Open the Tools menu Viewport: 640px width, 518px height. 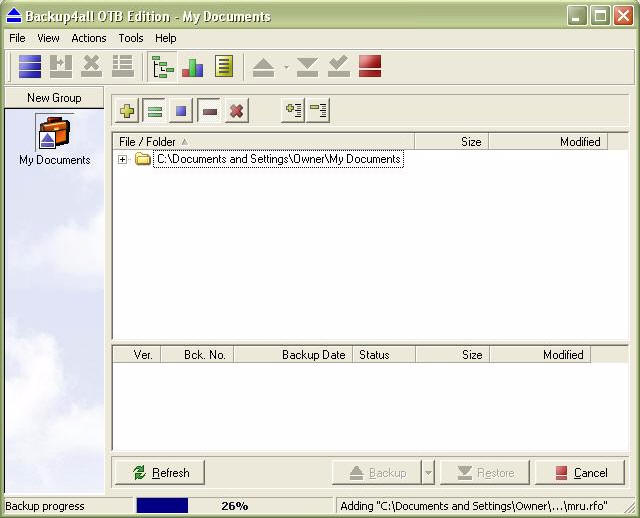(131, 38)
